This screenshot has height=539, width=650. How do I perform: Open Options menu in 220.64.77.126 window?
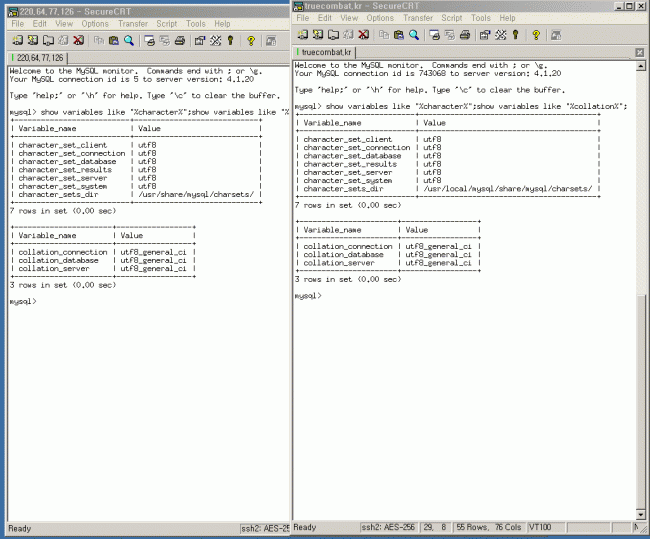(96, 23)
